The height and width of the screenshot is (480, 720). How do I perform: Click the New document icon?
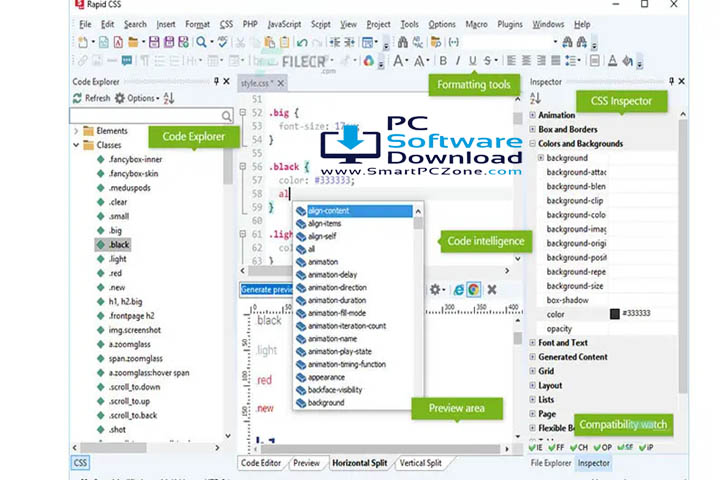83,42
